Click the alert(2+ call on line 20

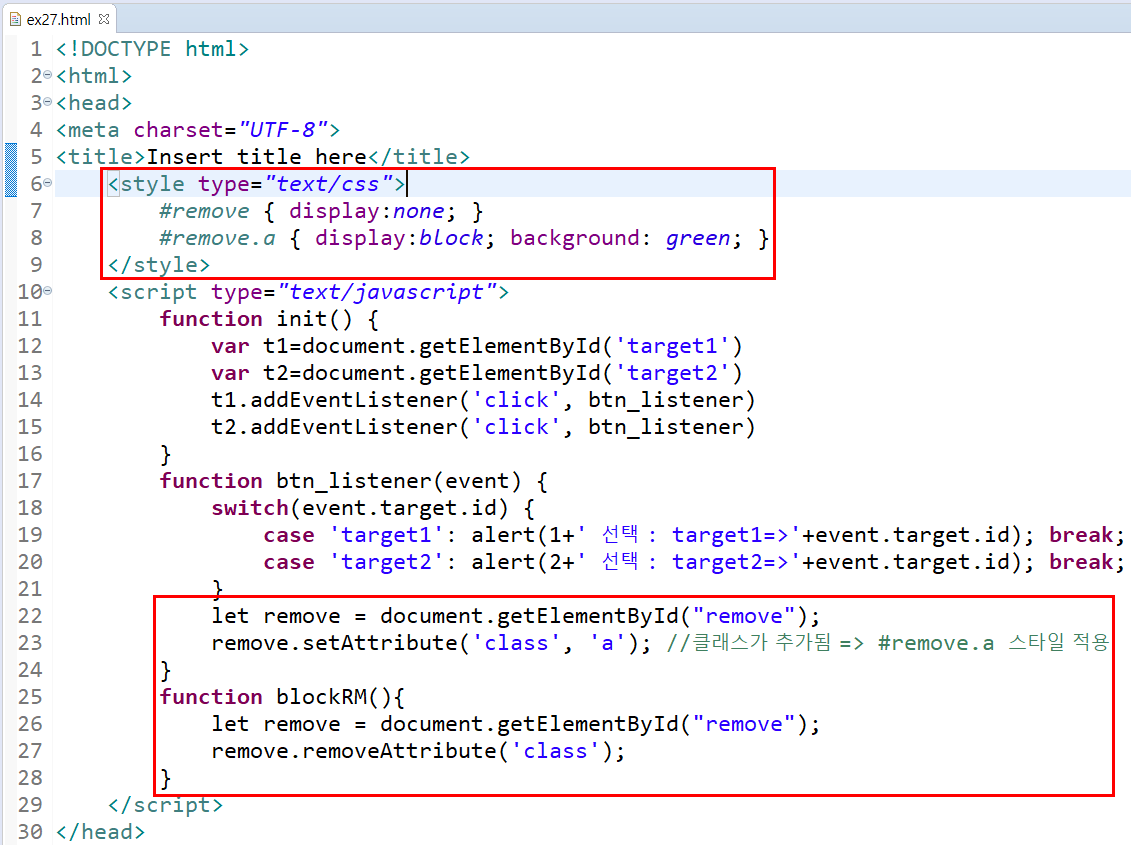(x=752, y=562)
